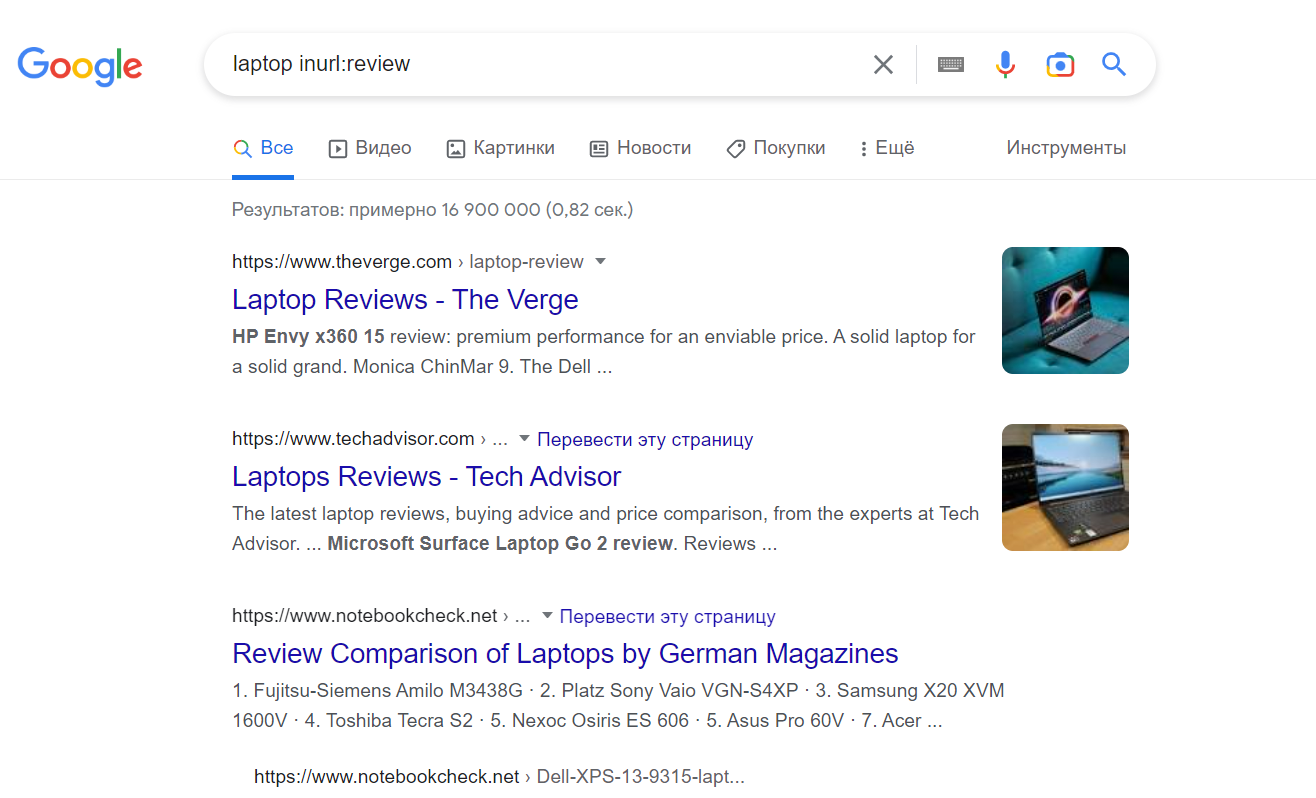The height and width of the screenshot is (798, 1316).
Task: Open Инструменты search tools
Action: 1066,148
